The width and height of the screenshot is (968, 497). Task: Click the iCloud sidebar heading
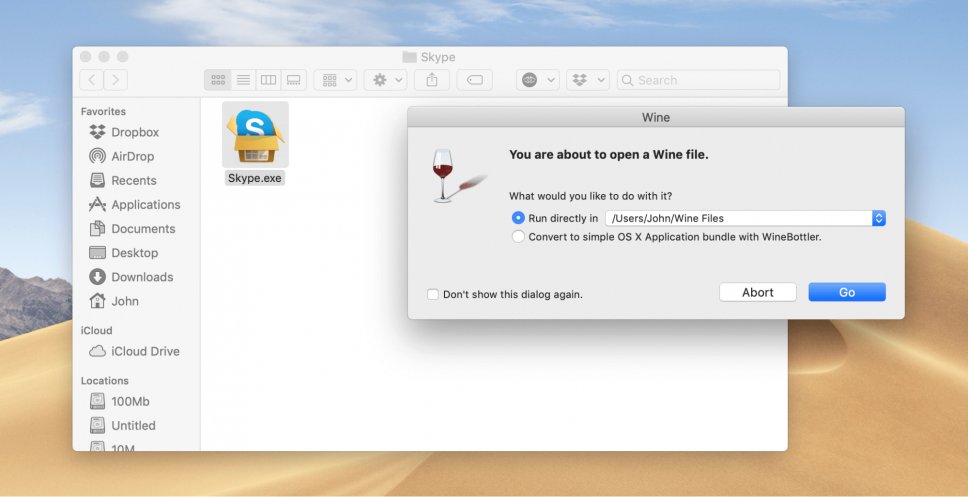coord(96,331)
